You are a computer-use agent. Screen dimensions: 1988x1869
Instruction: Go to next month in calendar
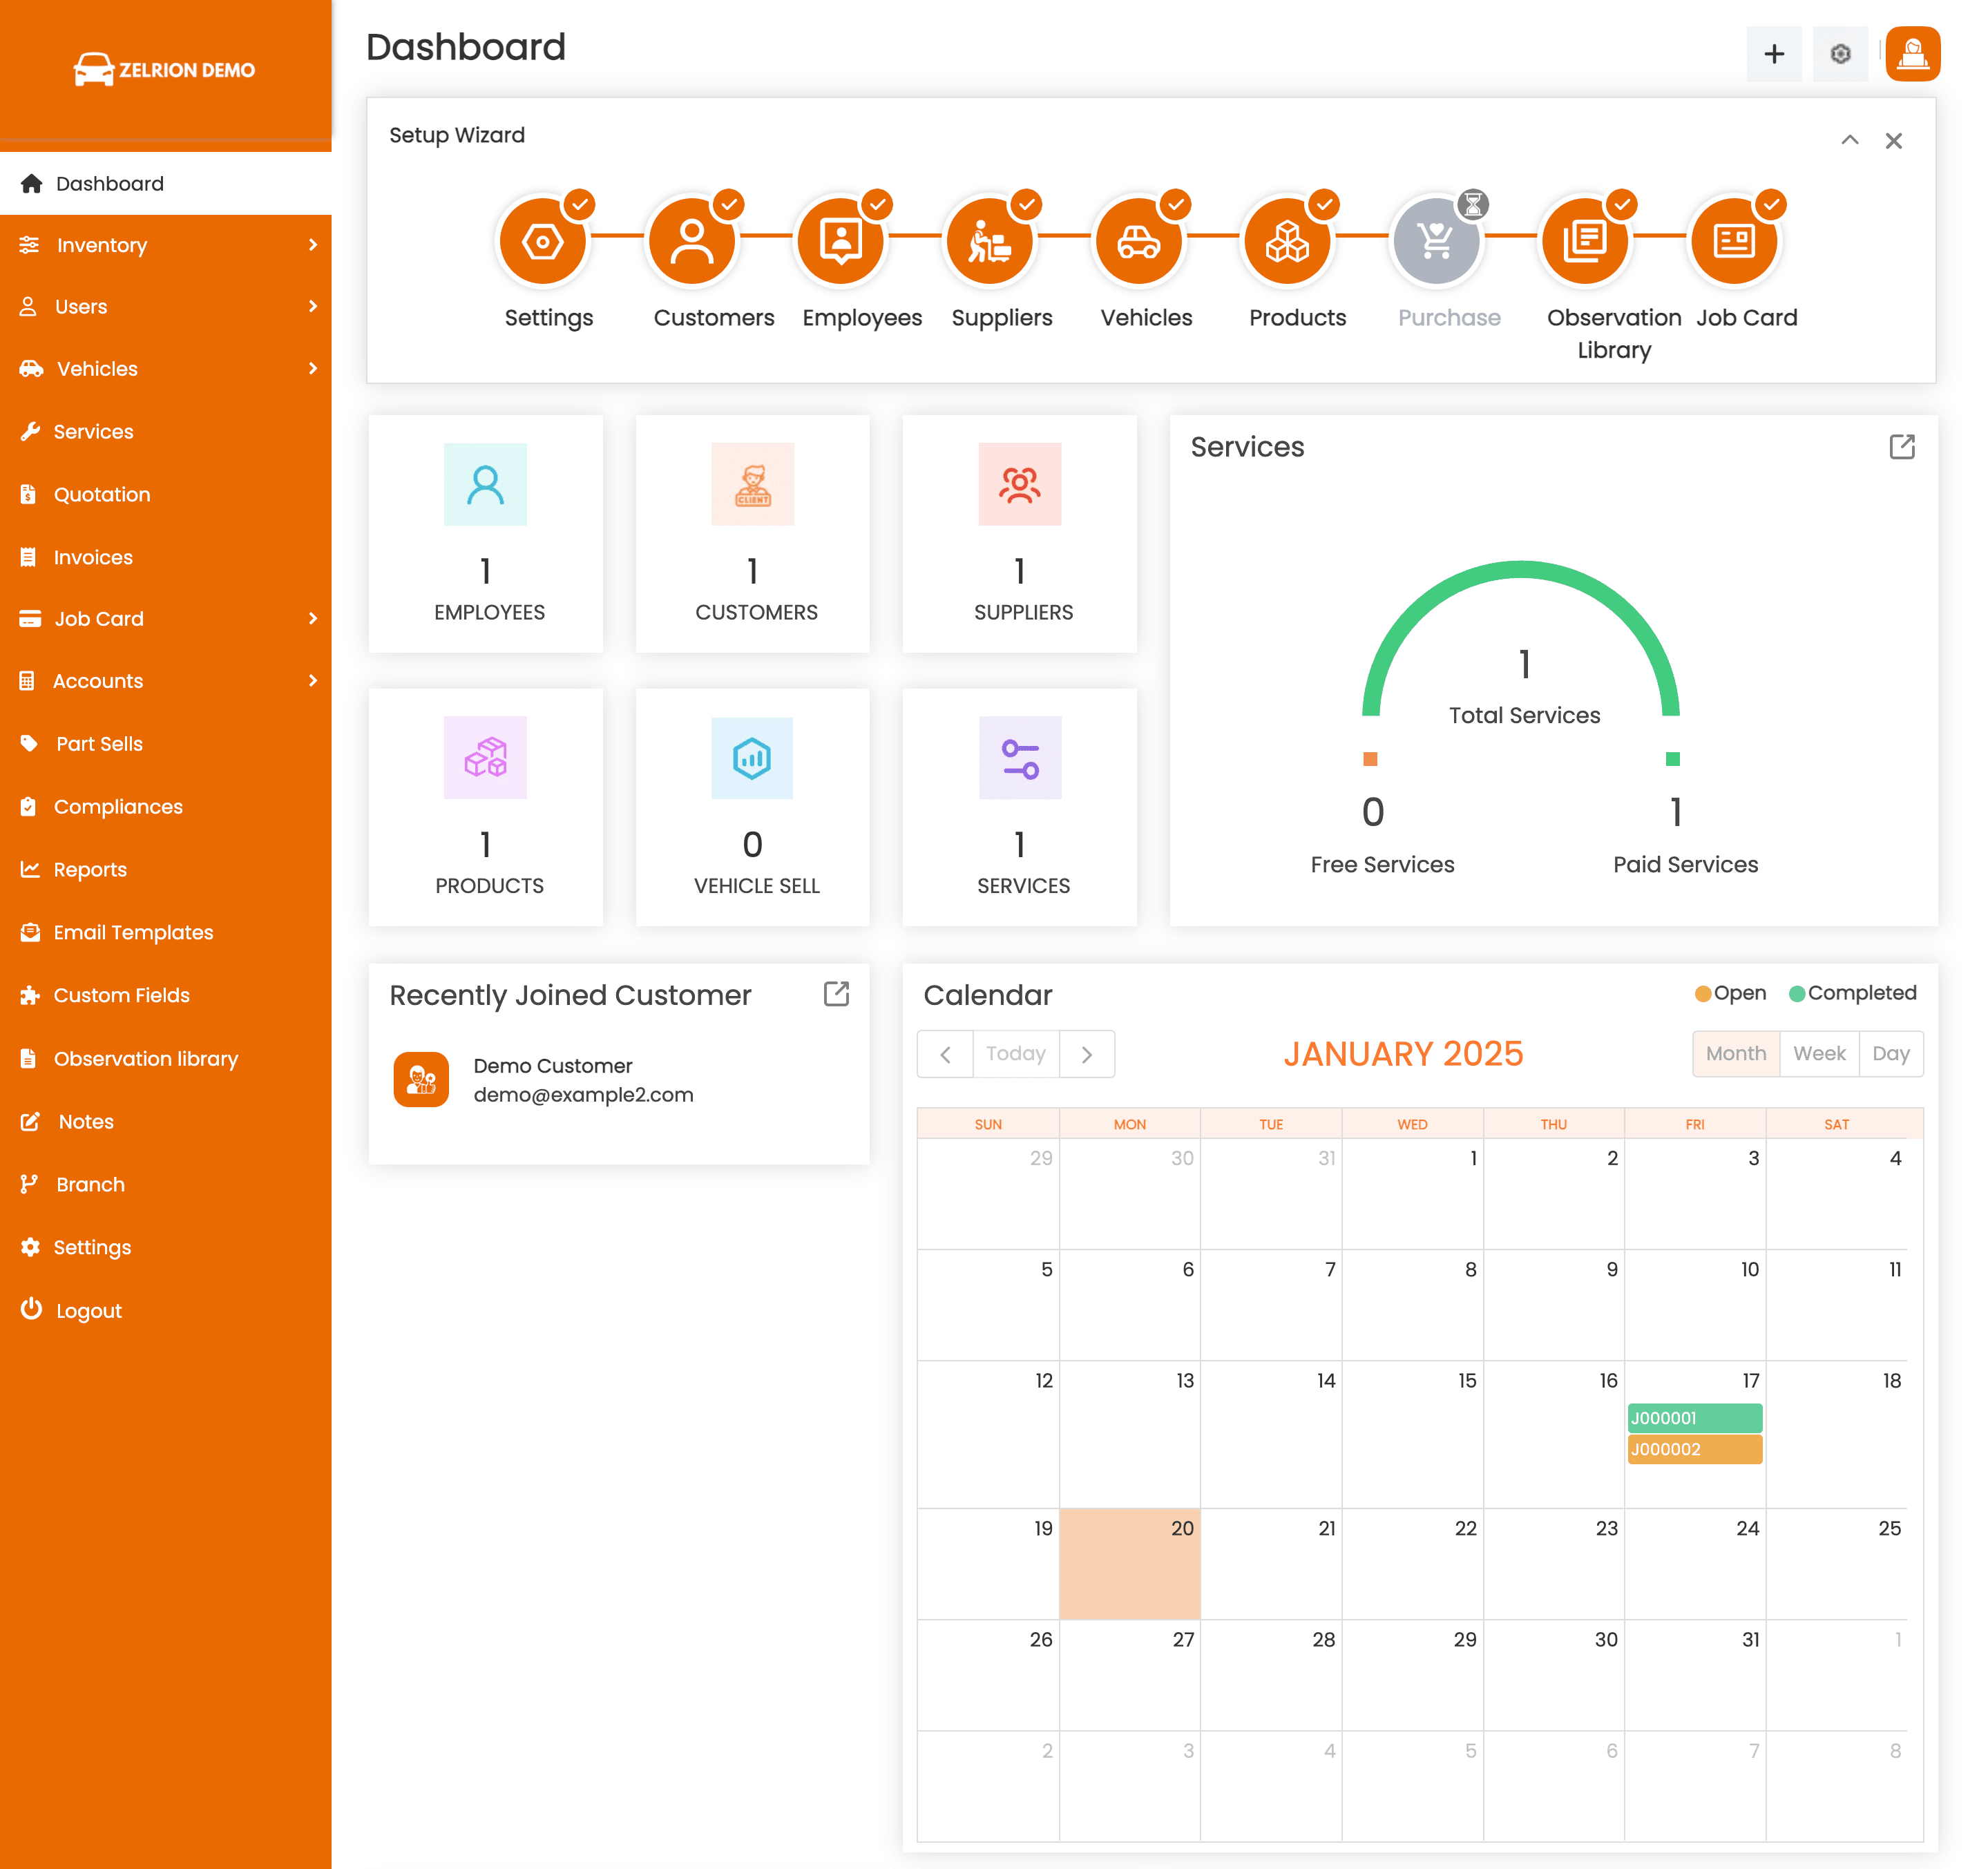click(x=1087, y=1054)
